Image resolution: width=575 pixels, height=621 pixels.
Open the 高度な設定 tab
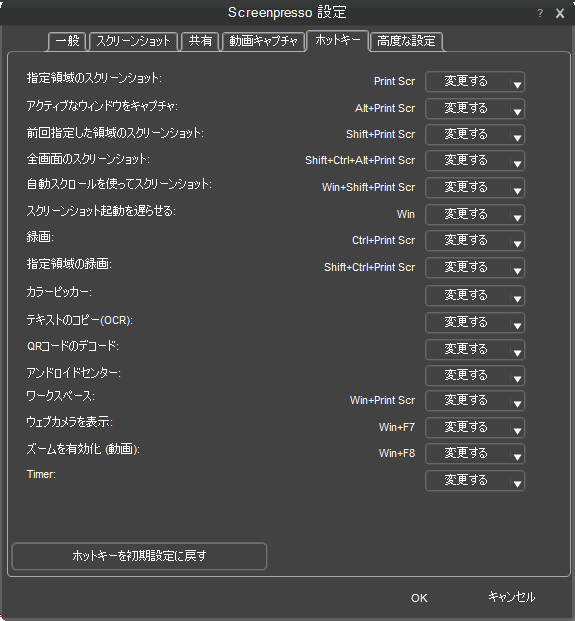point(406,41)
